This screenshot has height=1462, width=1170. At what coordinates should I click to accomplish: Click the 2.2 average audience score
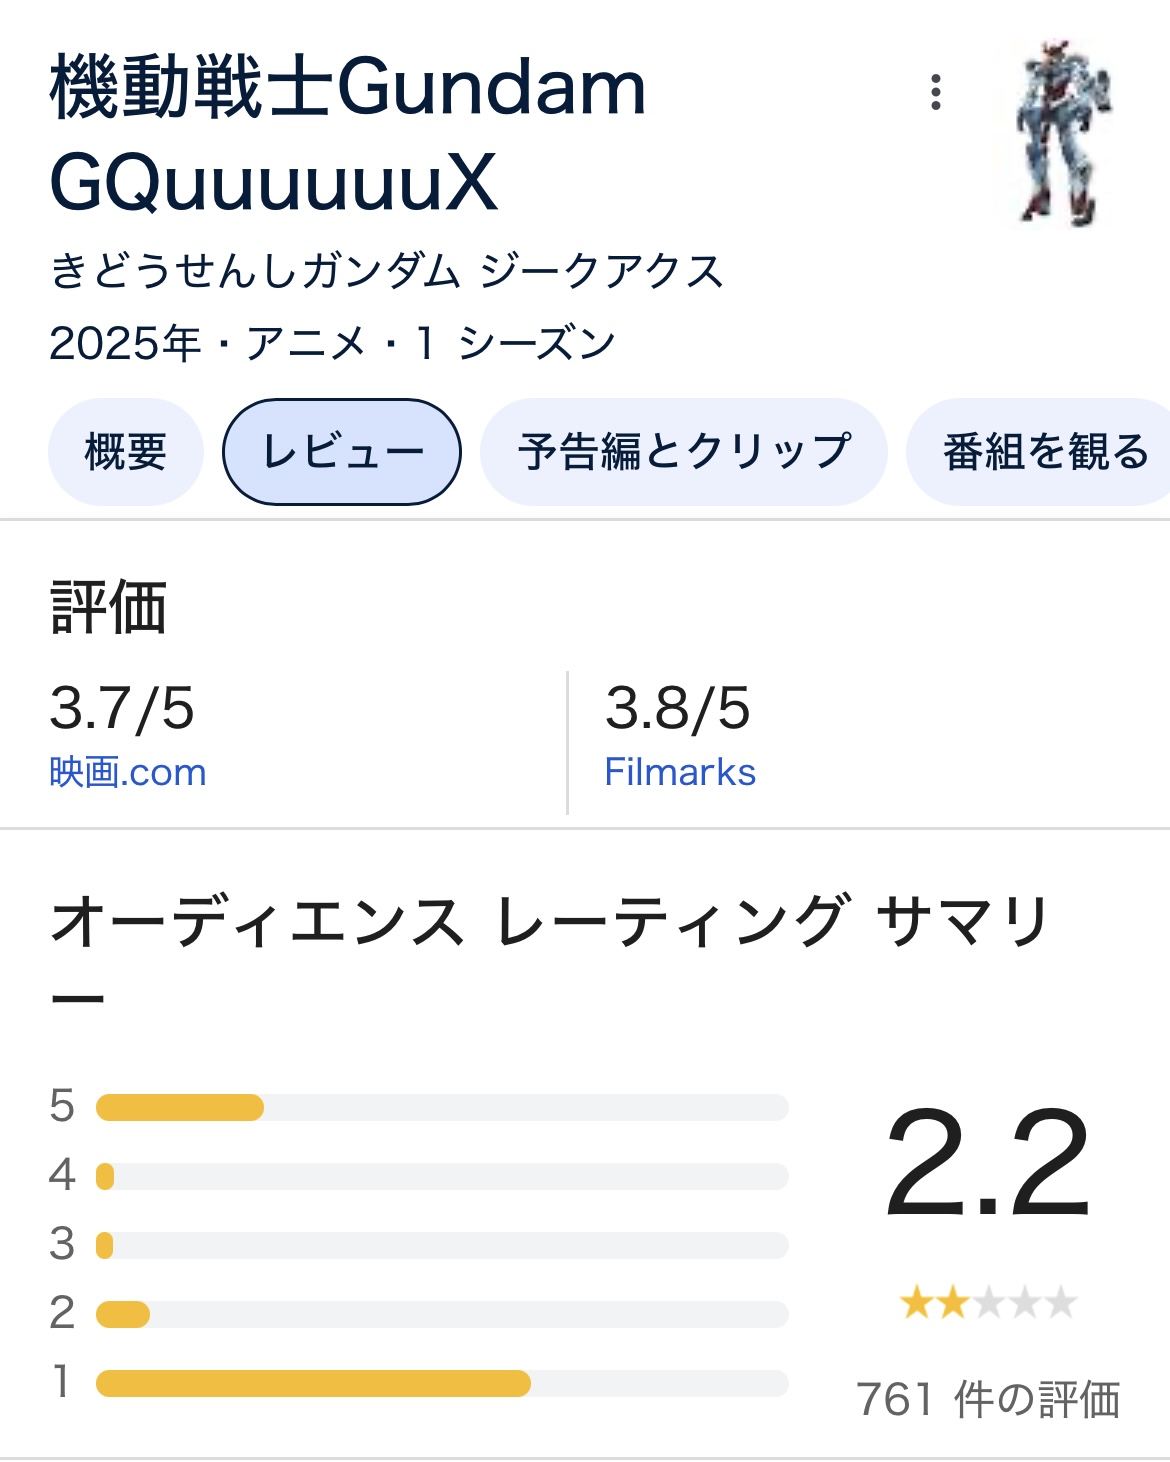(x=988, y=1164)
